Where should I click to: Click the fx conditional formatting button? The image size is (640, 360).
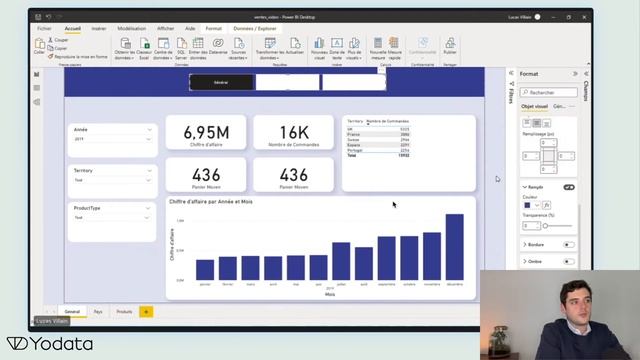(x=547, y=205)
